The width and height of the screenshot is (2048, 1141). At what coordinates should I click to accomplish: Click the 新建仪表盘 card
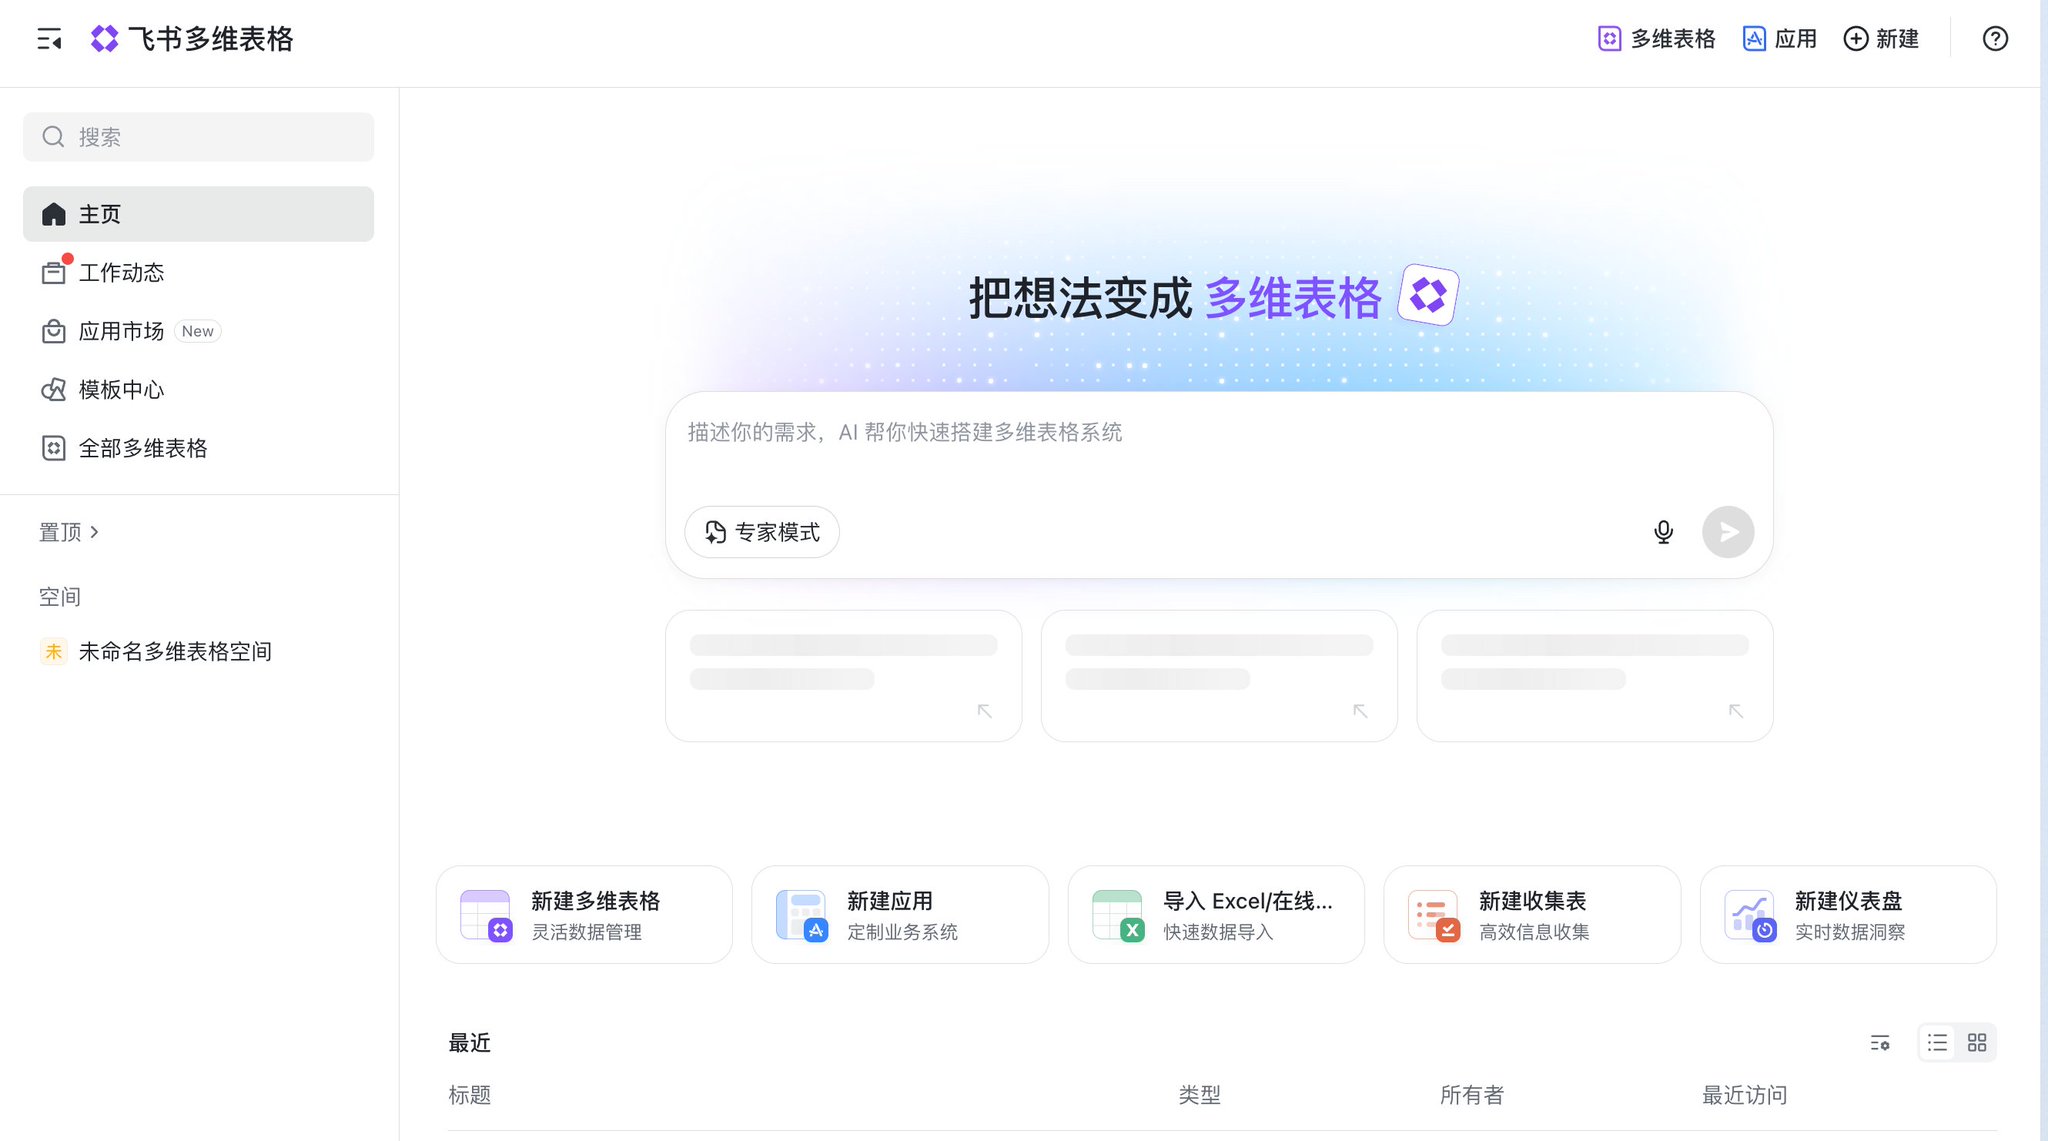click(1848, 915)
